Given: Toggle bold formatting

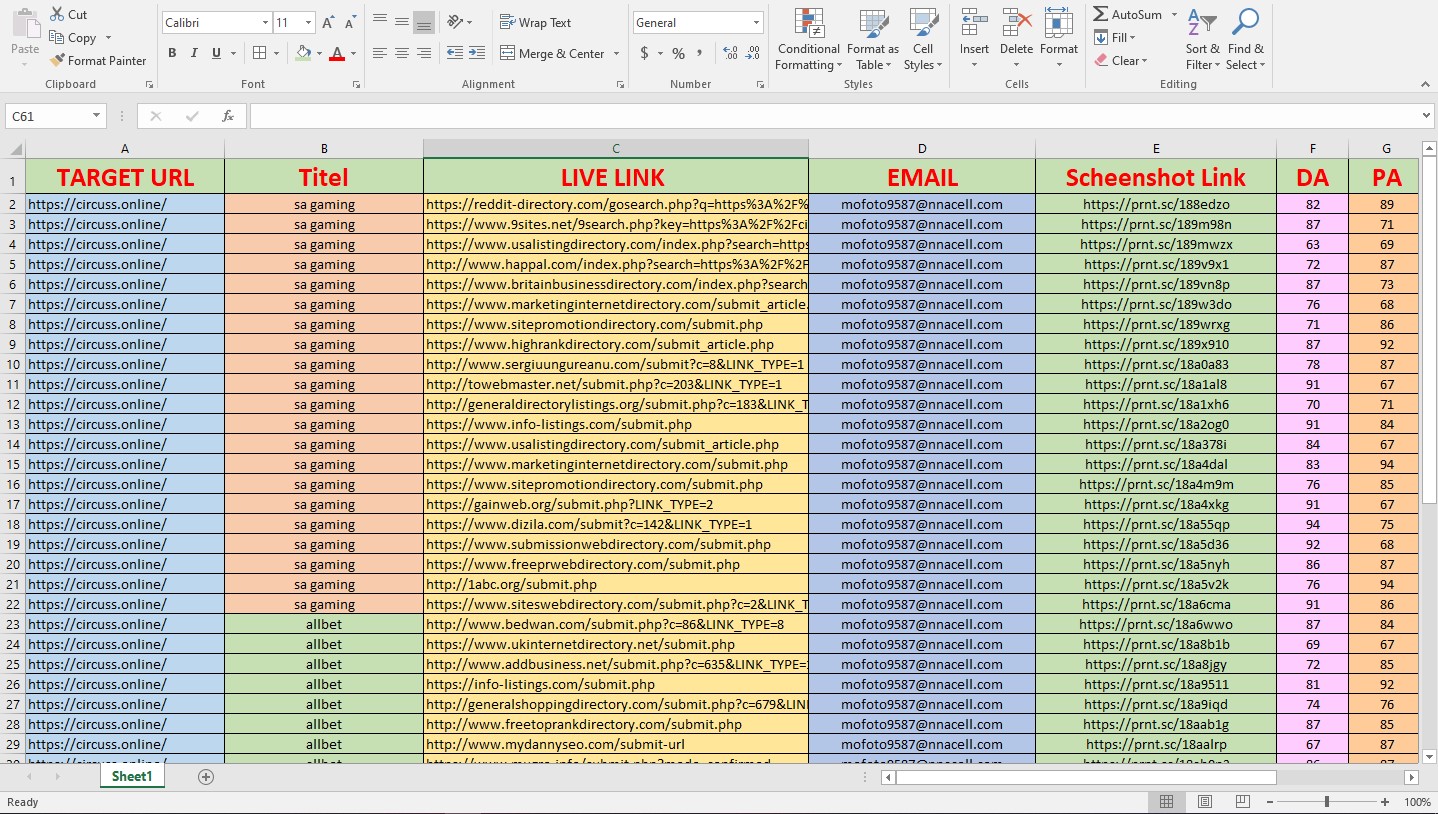Looking at the screenshot, I should (172, 53).
